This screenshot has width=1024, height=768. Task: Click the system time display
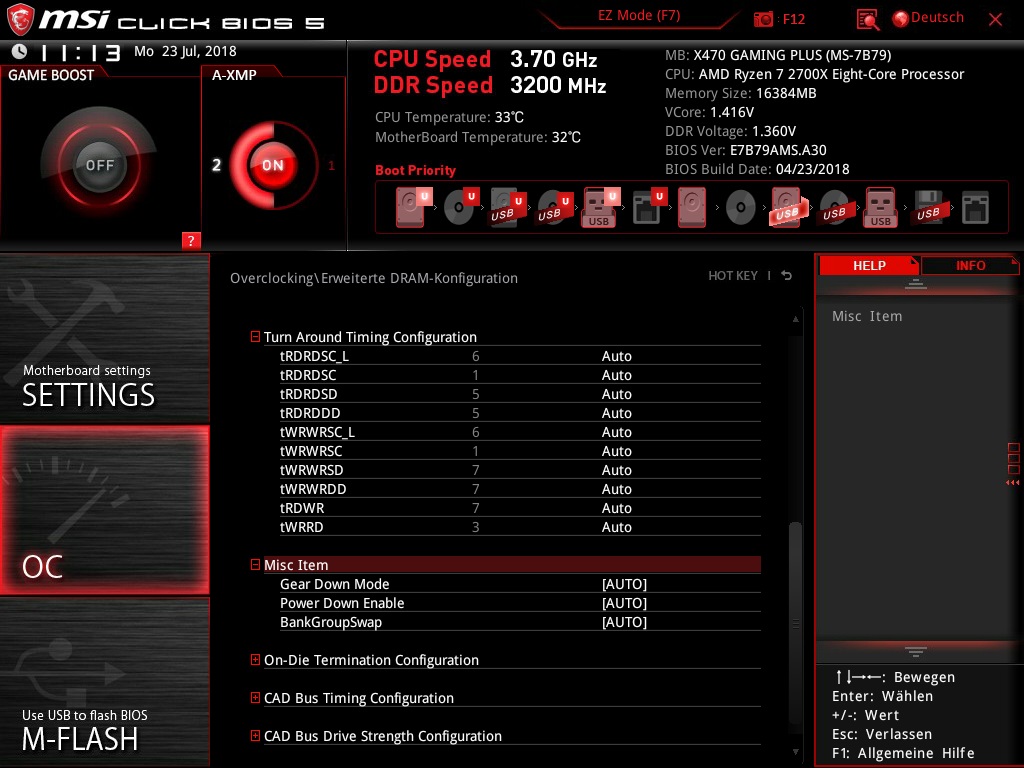click(80, 52)
